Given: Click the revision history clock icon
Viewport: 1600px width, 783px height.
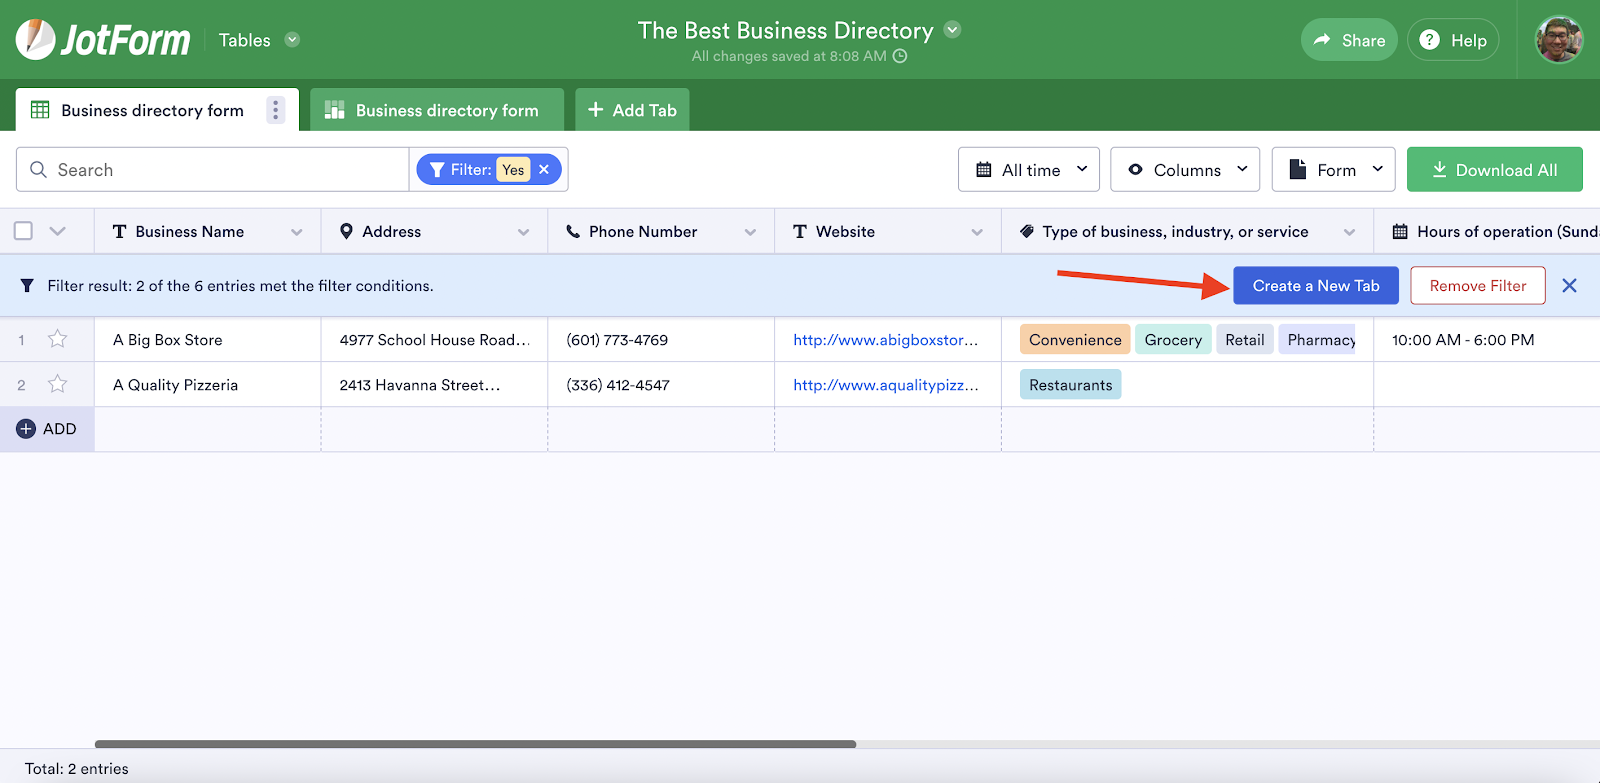Looking at the screenshot, I should tap(900, 56).
